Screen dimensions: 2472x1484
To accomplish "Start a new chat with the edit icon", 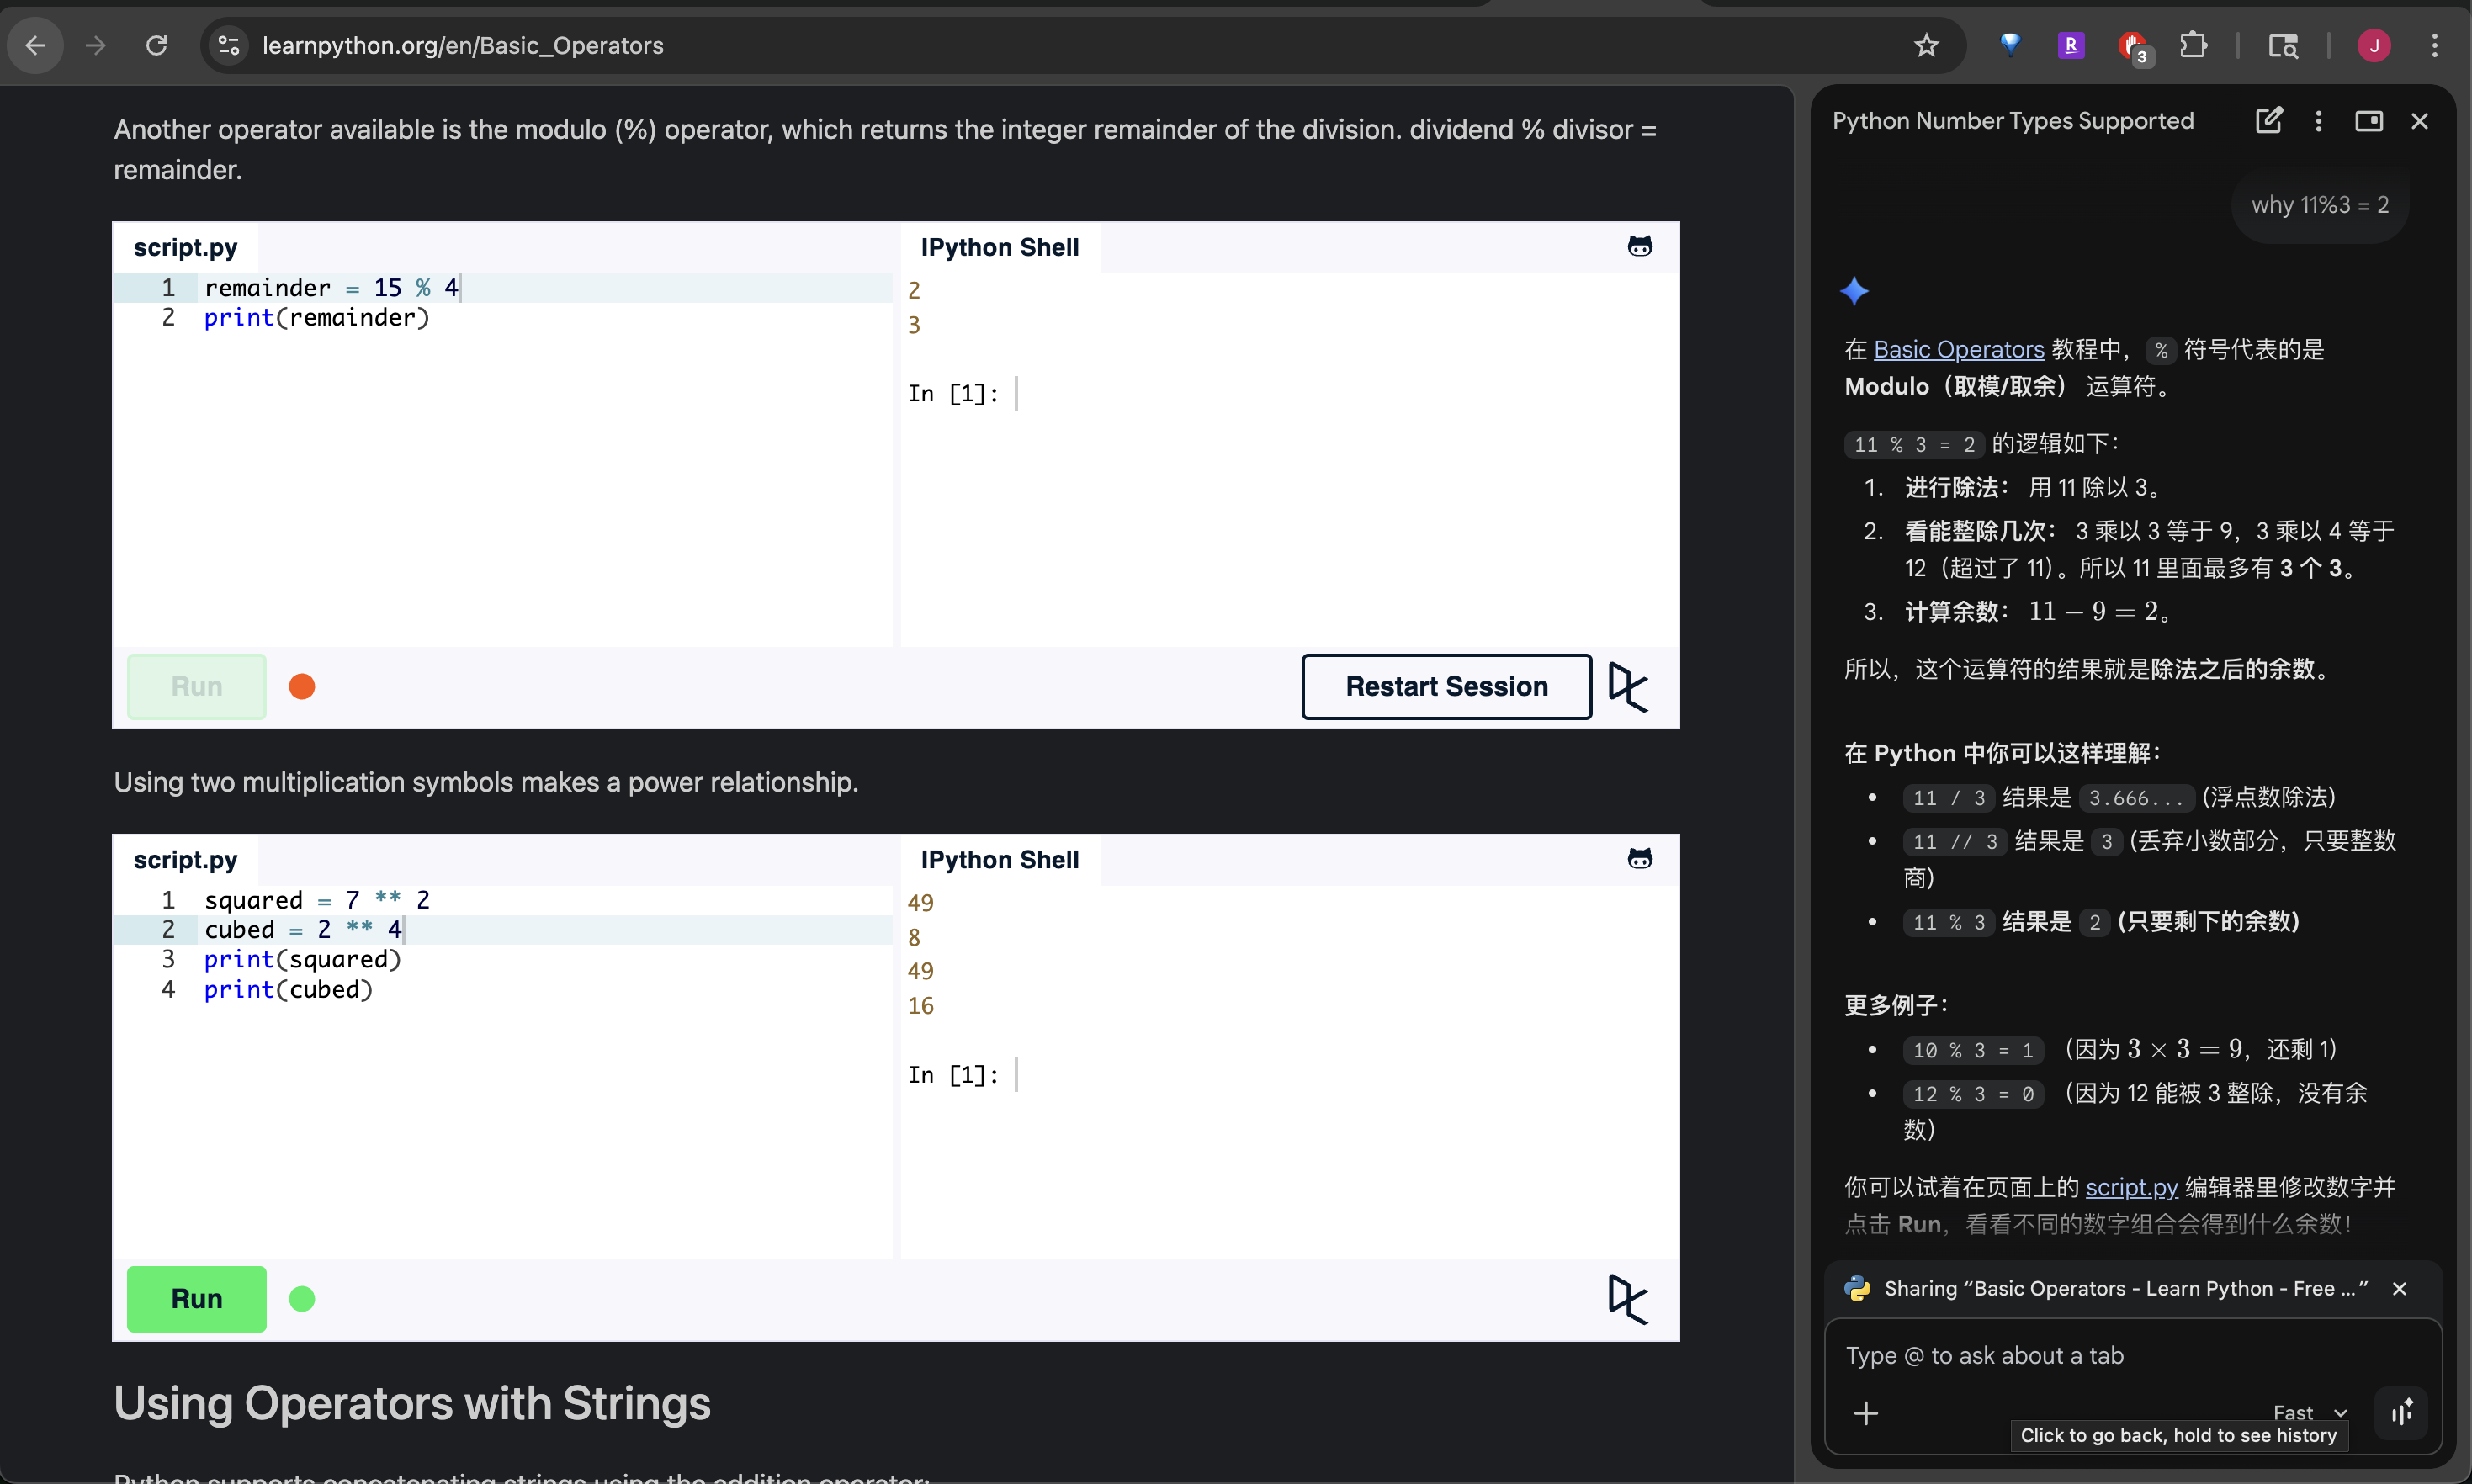I will tap(2268, 121).
